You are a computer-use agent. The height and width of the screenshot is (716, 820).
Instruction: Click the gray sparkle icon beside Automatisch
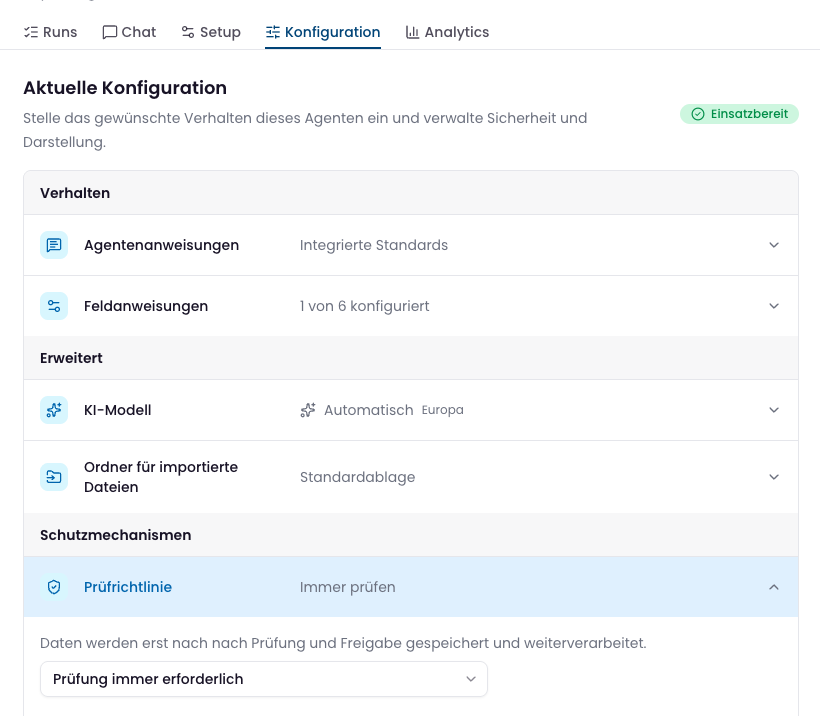(308, 410)
